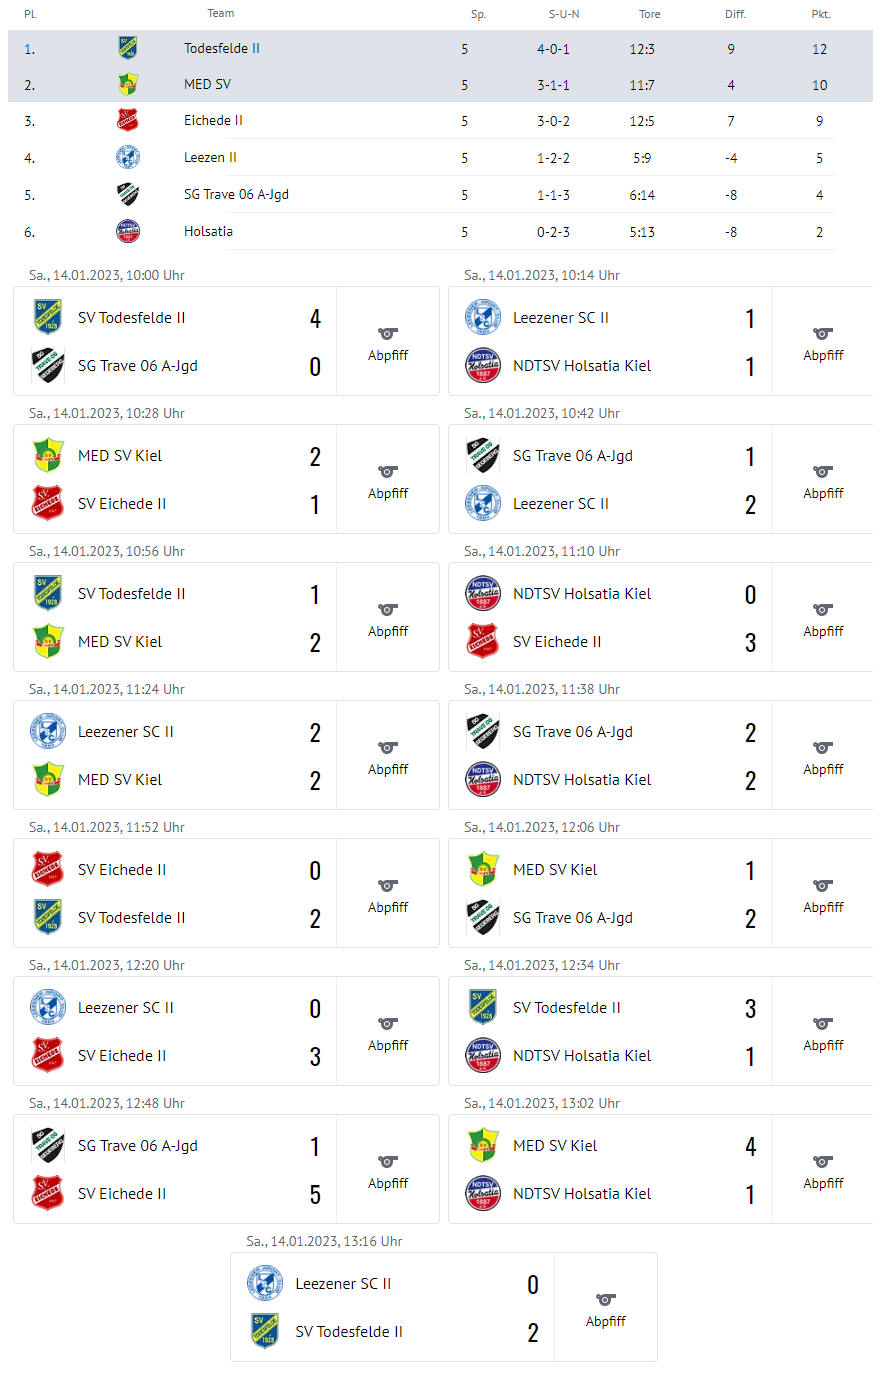This screenshot has height=1376, width=873.
Task: Select Abpfiff label on 12:48 Uhr match
Action: pos(388,1183)
